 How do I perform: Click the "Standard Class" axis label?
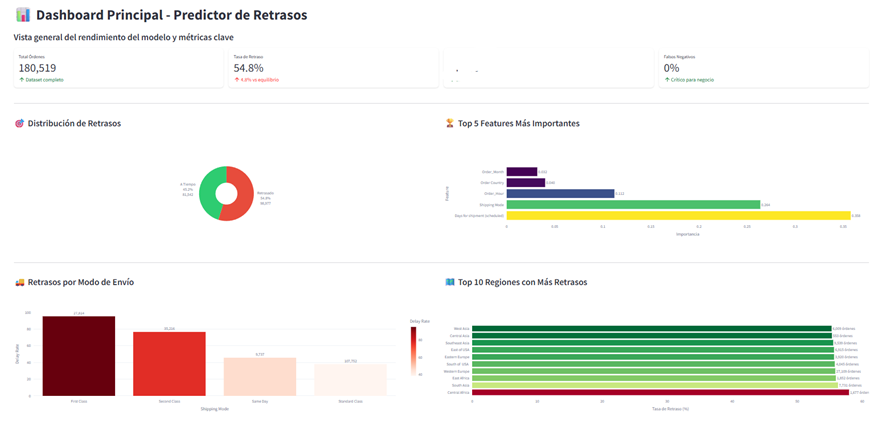tap(350, 401)
